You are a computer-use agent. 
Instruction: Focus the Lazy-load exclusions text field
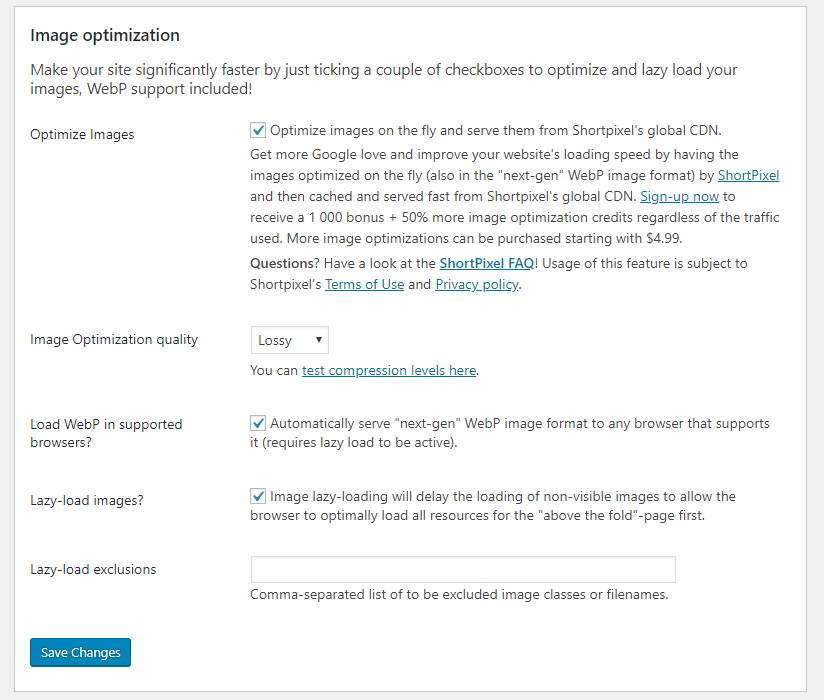tap(463, 569)
